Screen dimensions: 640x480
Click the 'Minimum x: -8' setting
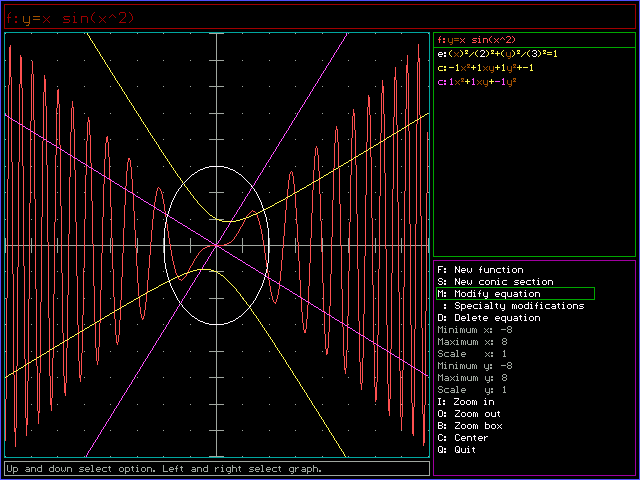(x=474, y=329)
